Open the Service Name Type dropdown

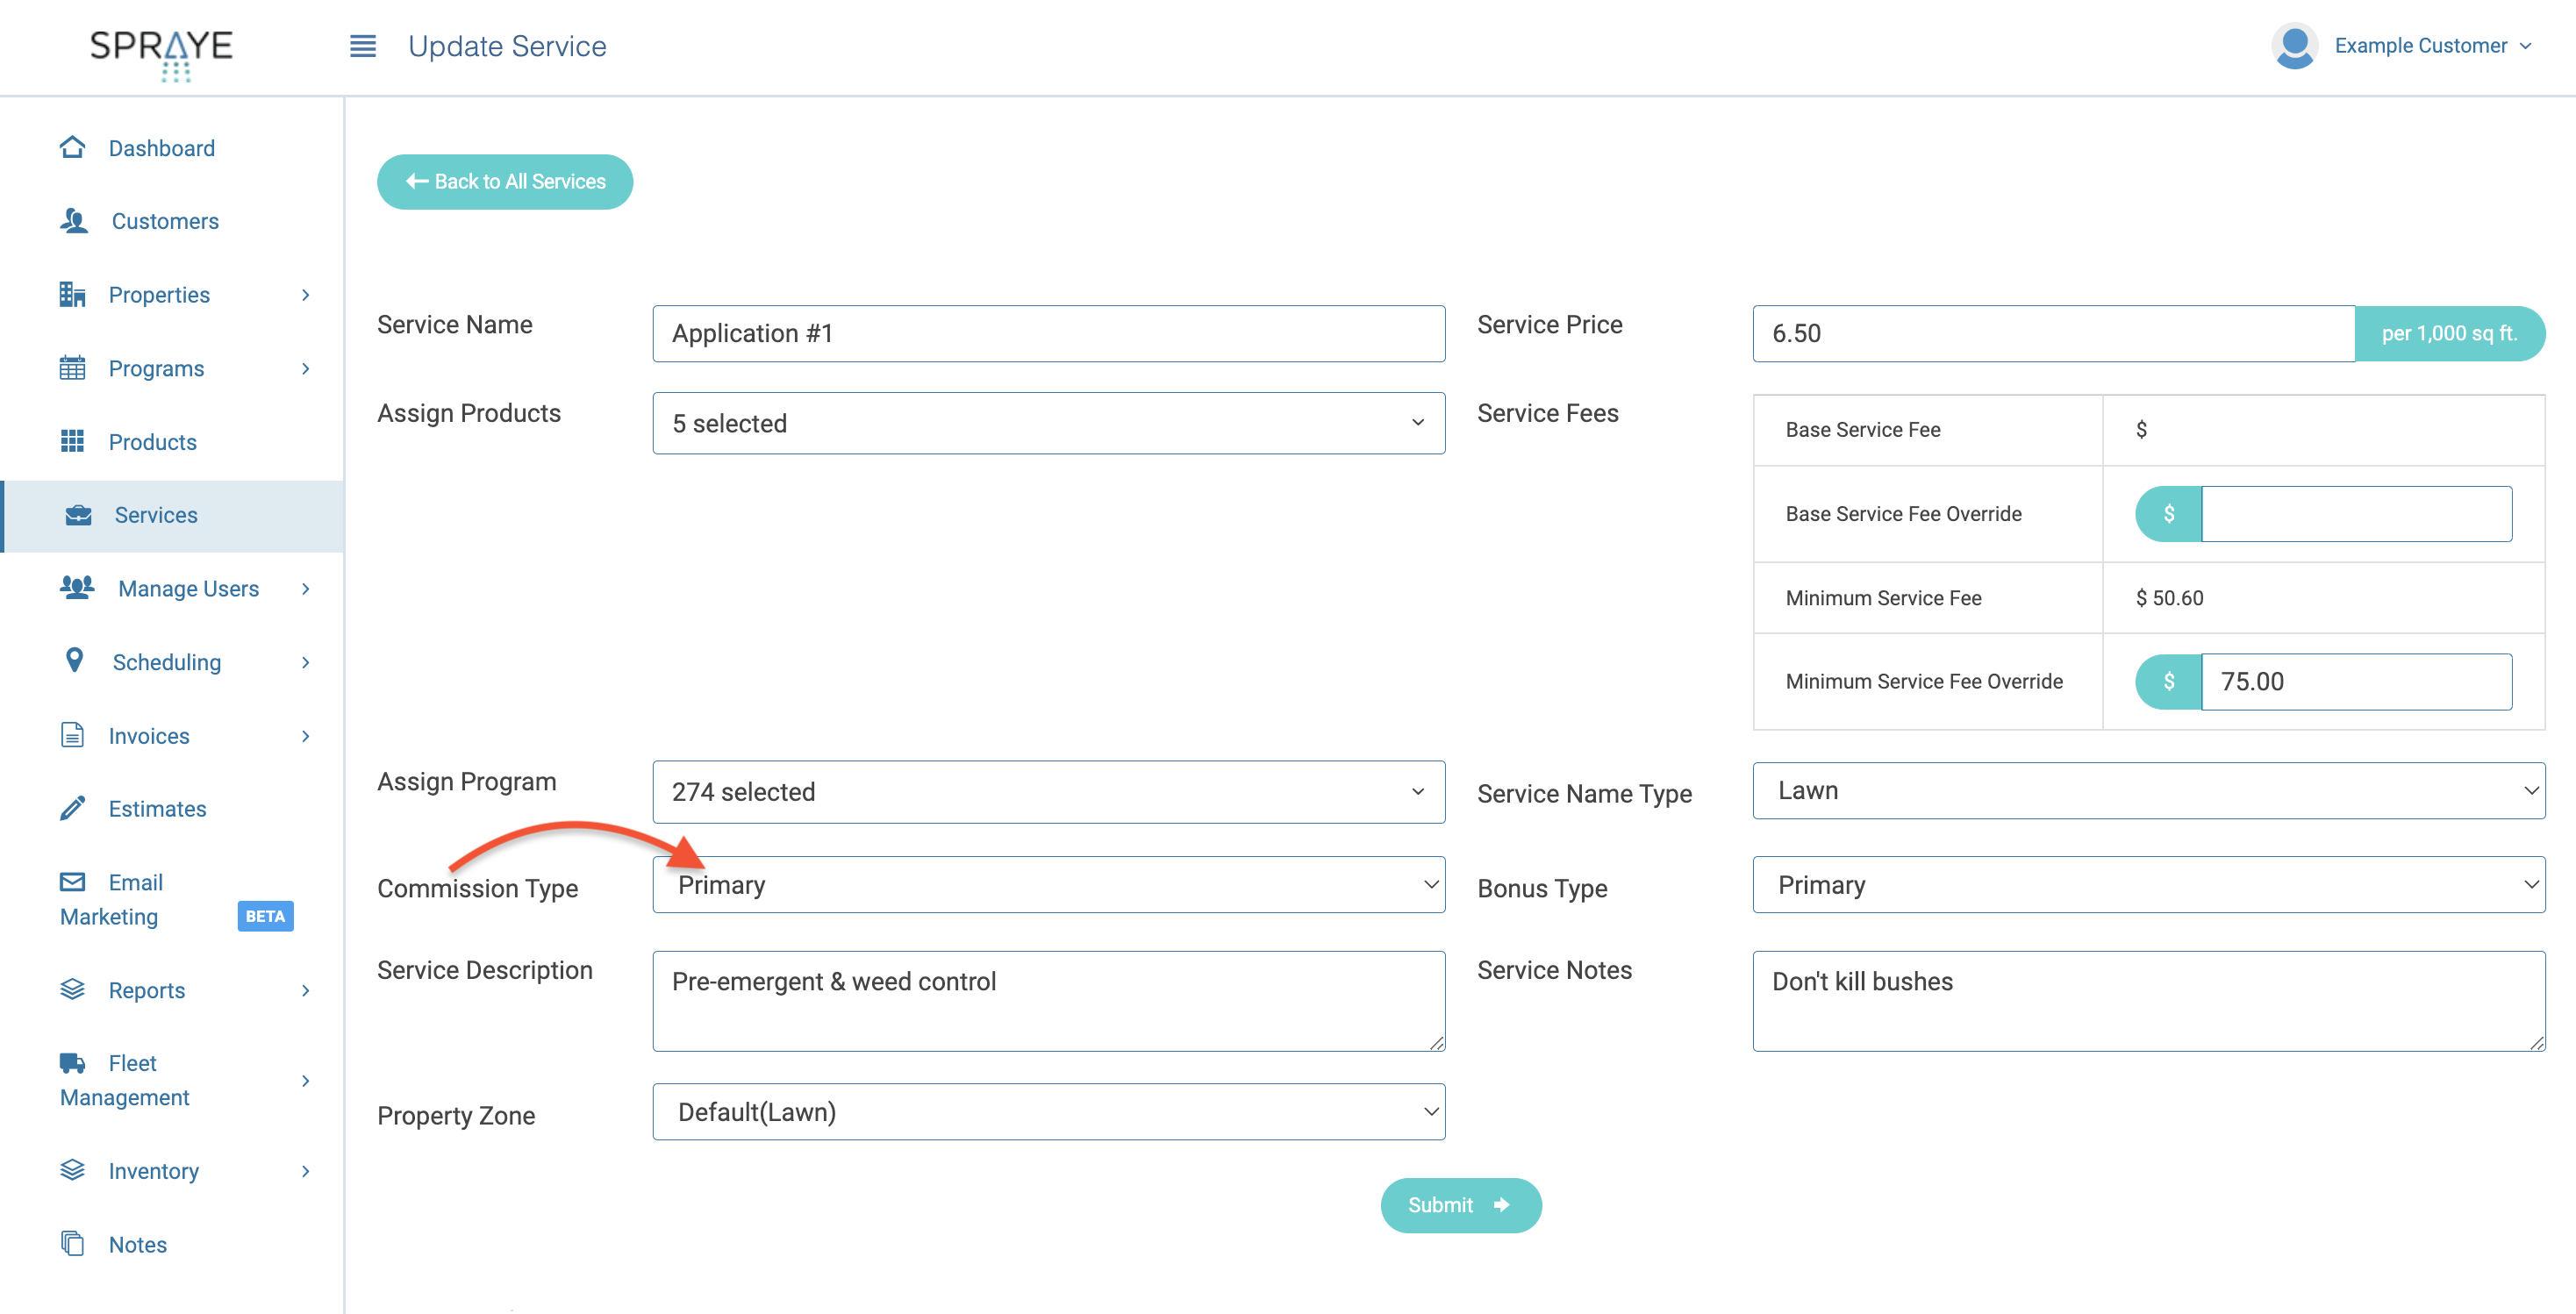pyautogui.click(x=2148, y=791)
